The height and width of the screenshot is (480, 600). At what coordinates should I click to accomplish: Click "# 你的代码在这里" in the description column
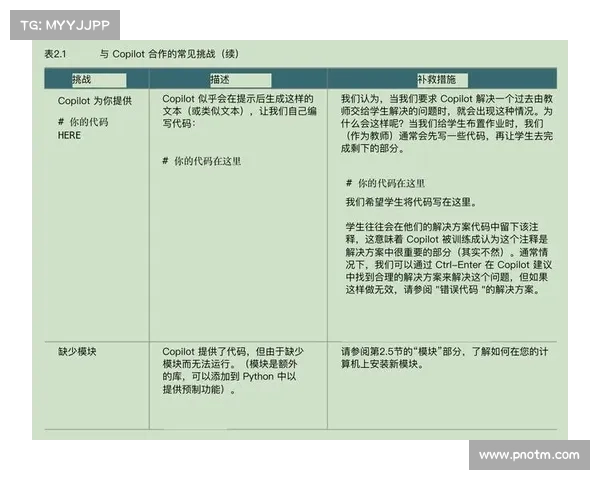click(x=202, y=161)
